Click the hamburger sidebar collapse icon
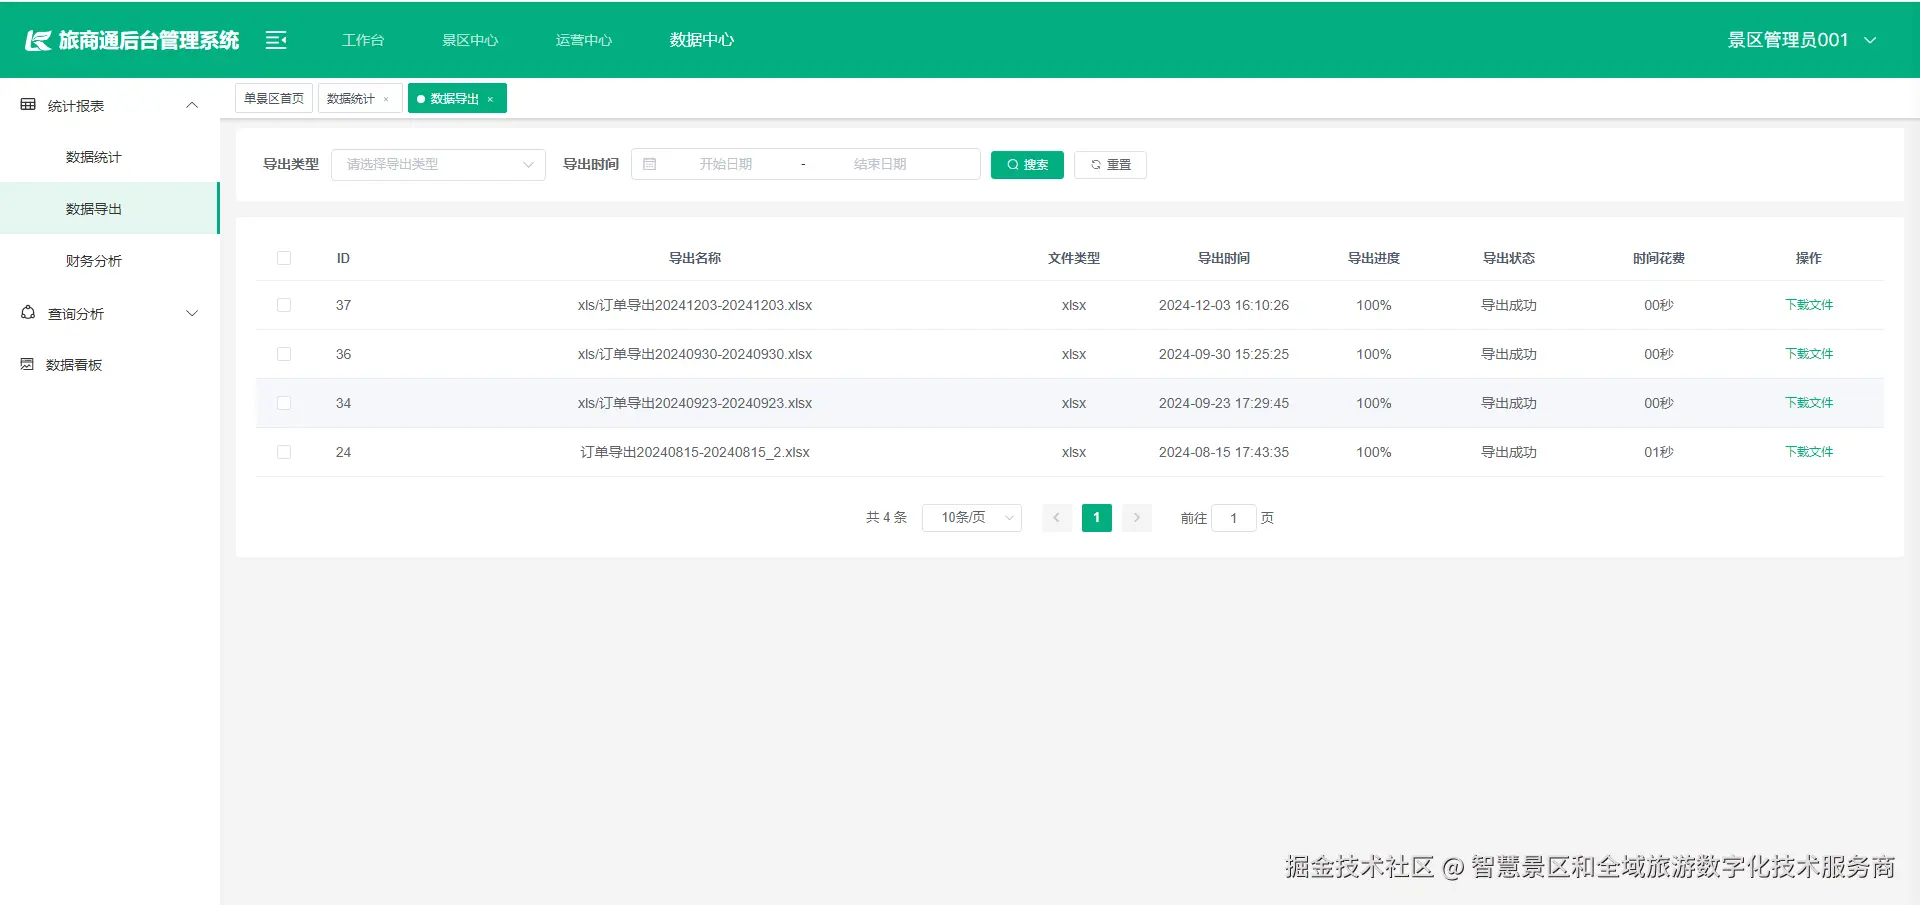This screenshot has height=905, width=1920. (275, 39)
